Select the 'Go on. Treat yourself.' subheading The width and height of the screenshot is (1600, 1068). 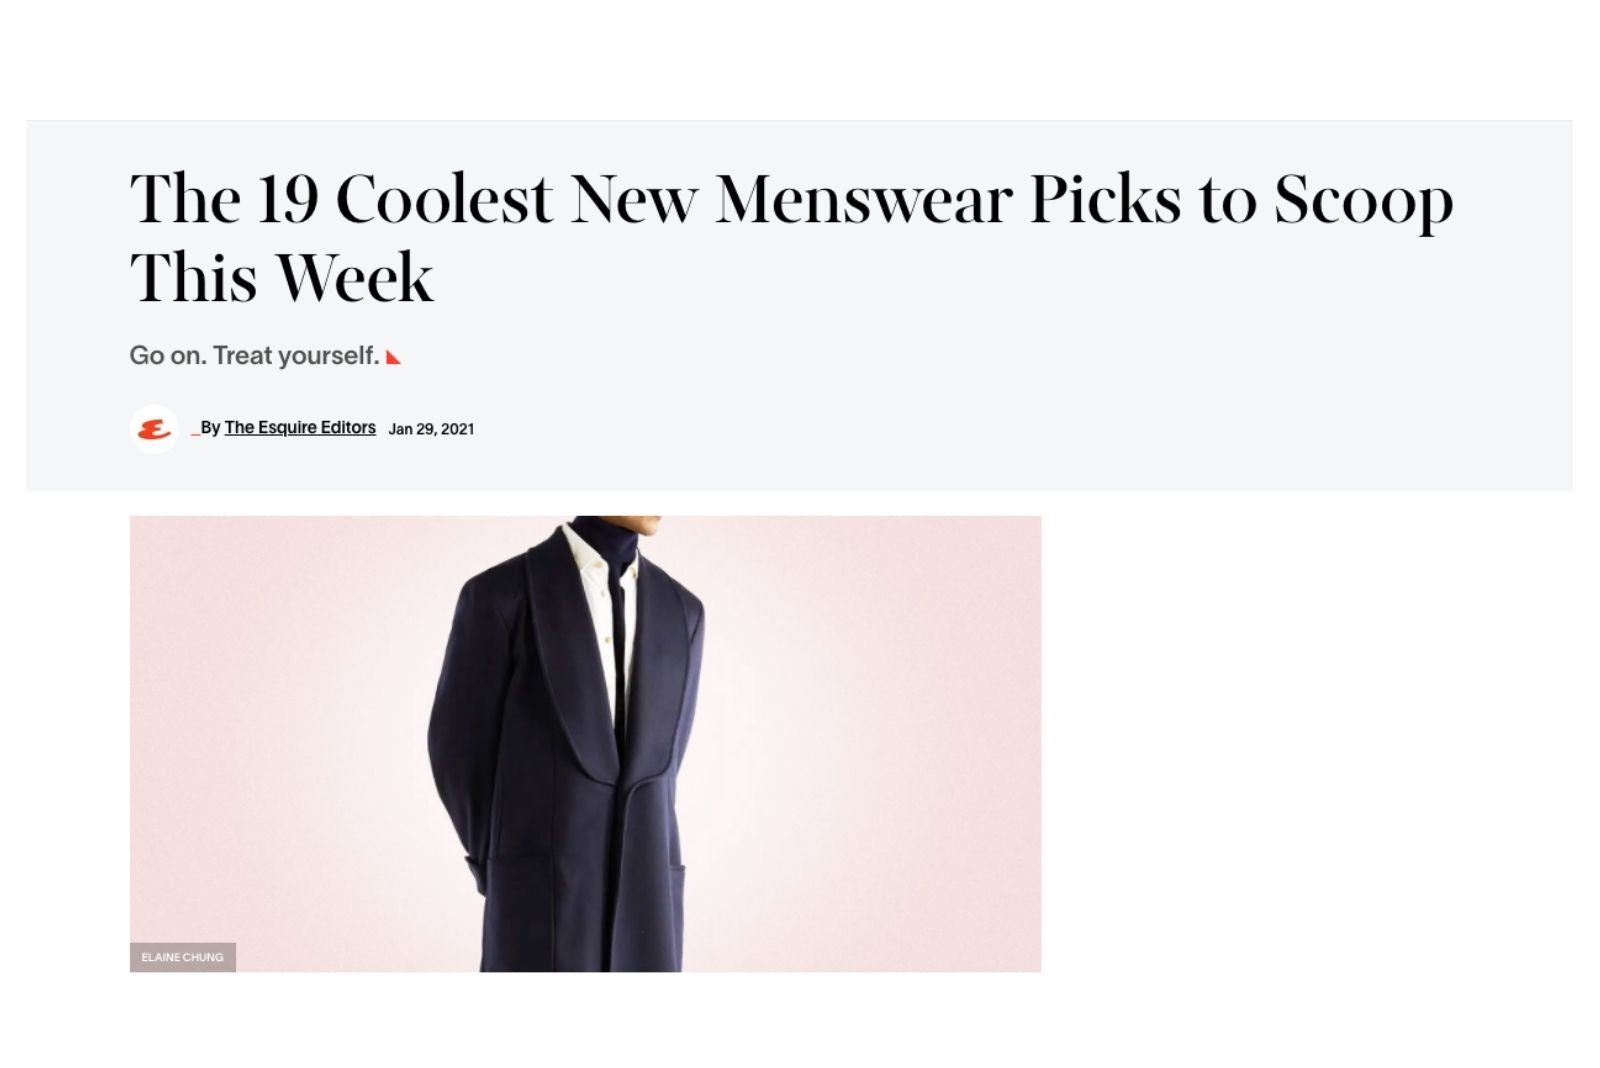253,355
